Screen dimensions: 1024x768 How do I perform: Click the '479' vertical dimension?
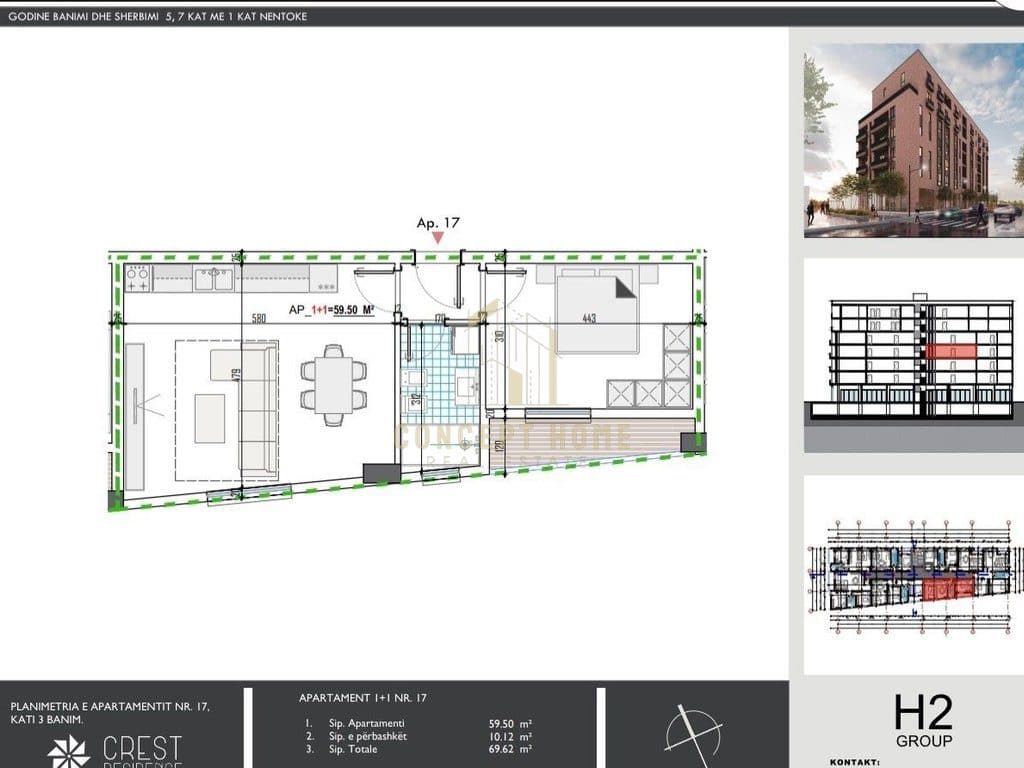(236, 376)
